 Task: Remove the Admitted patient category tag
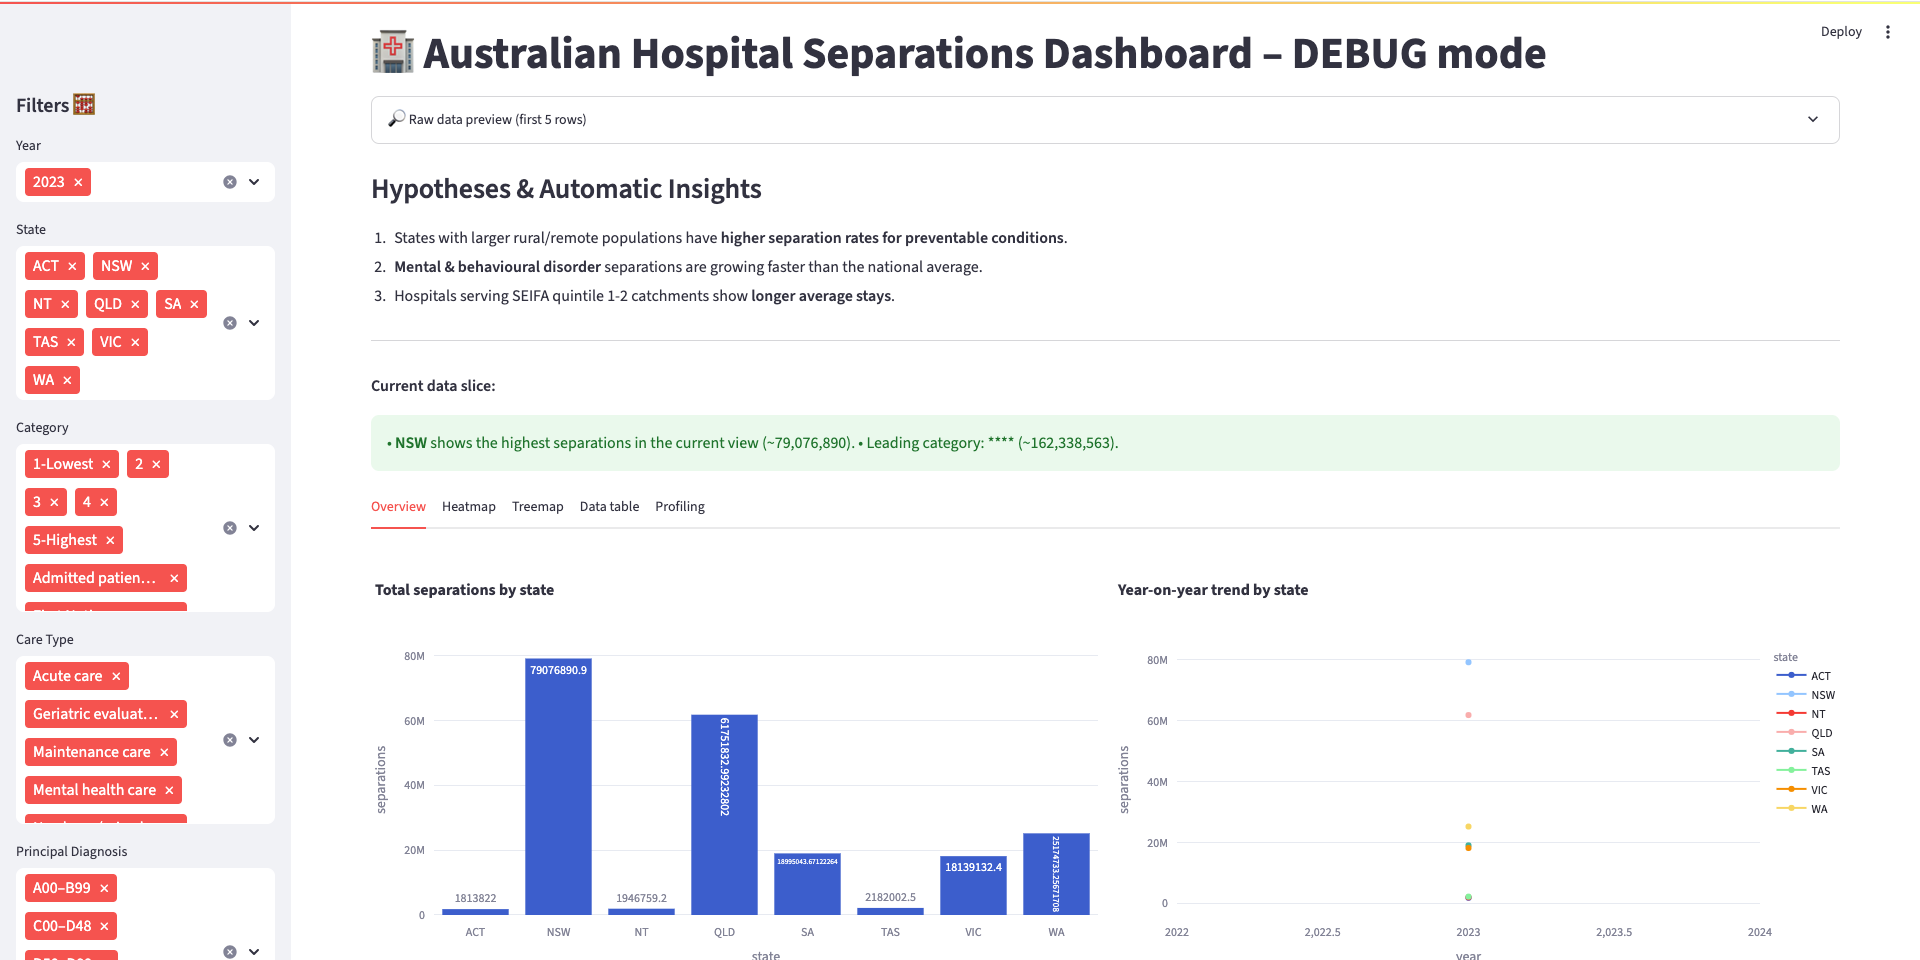coord(174,578)
